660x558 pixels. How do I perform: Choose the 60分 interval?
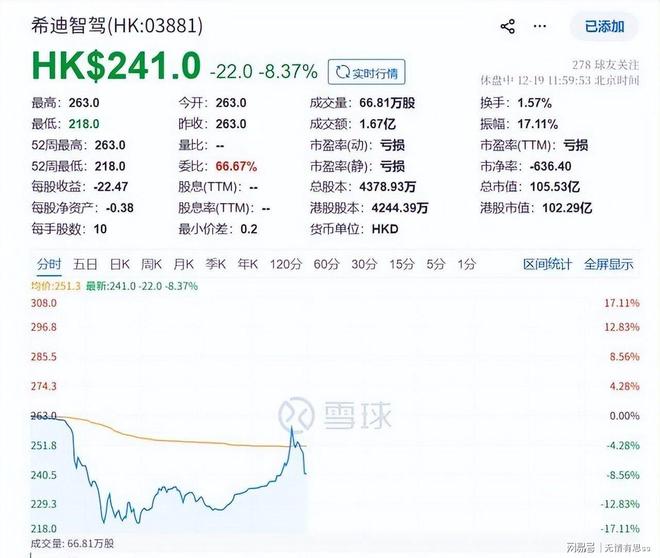(326, 264)
